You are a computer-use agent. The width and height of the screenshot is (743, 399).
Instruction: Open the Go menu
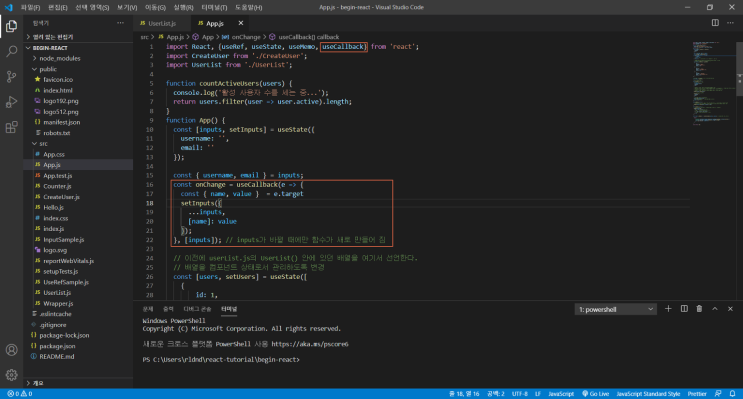[x=155, y=8]
